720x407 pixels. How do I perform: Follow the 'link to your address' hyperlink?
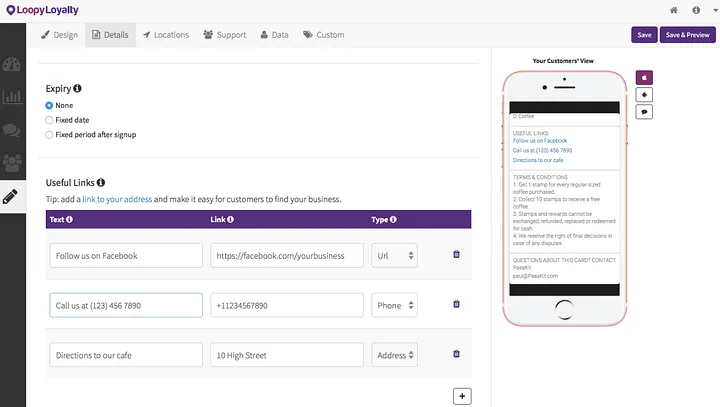point(117,199)
